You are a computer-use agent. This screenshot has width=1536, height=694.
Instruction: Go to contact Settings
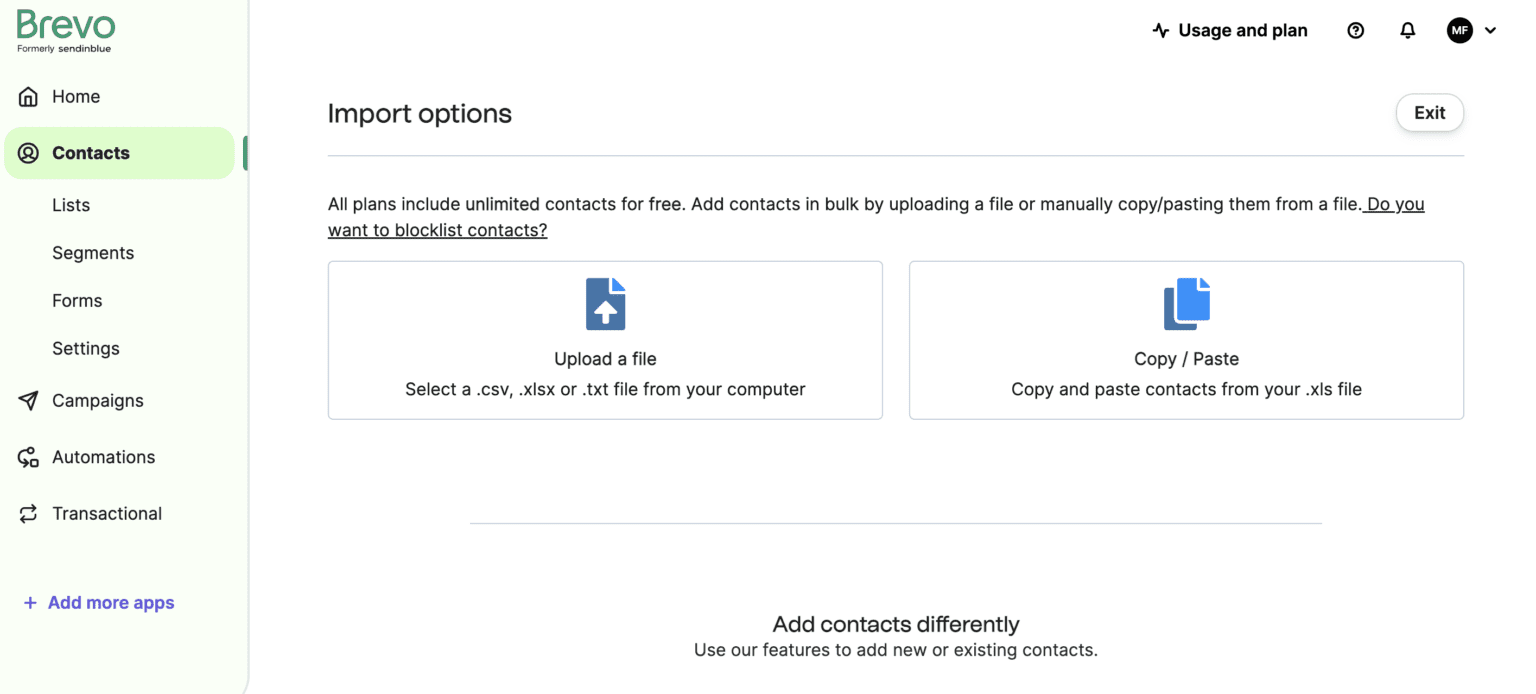86,348
